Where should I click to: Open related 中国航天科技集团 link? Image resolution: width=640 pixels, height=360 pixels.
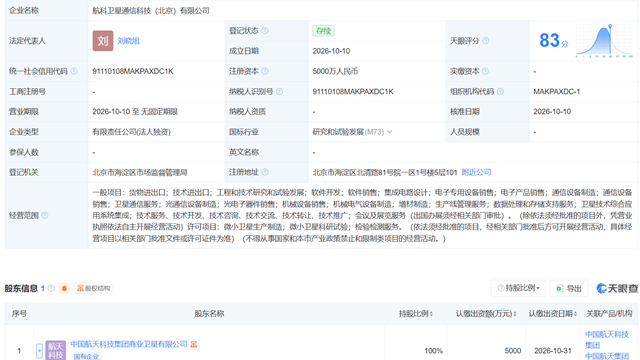[x=607, y=340]
